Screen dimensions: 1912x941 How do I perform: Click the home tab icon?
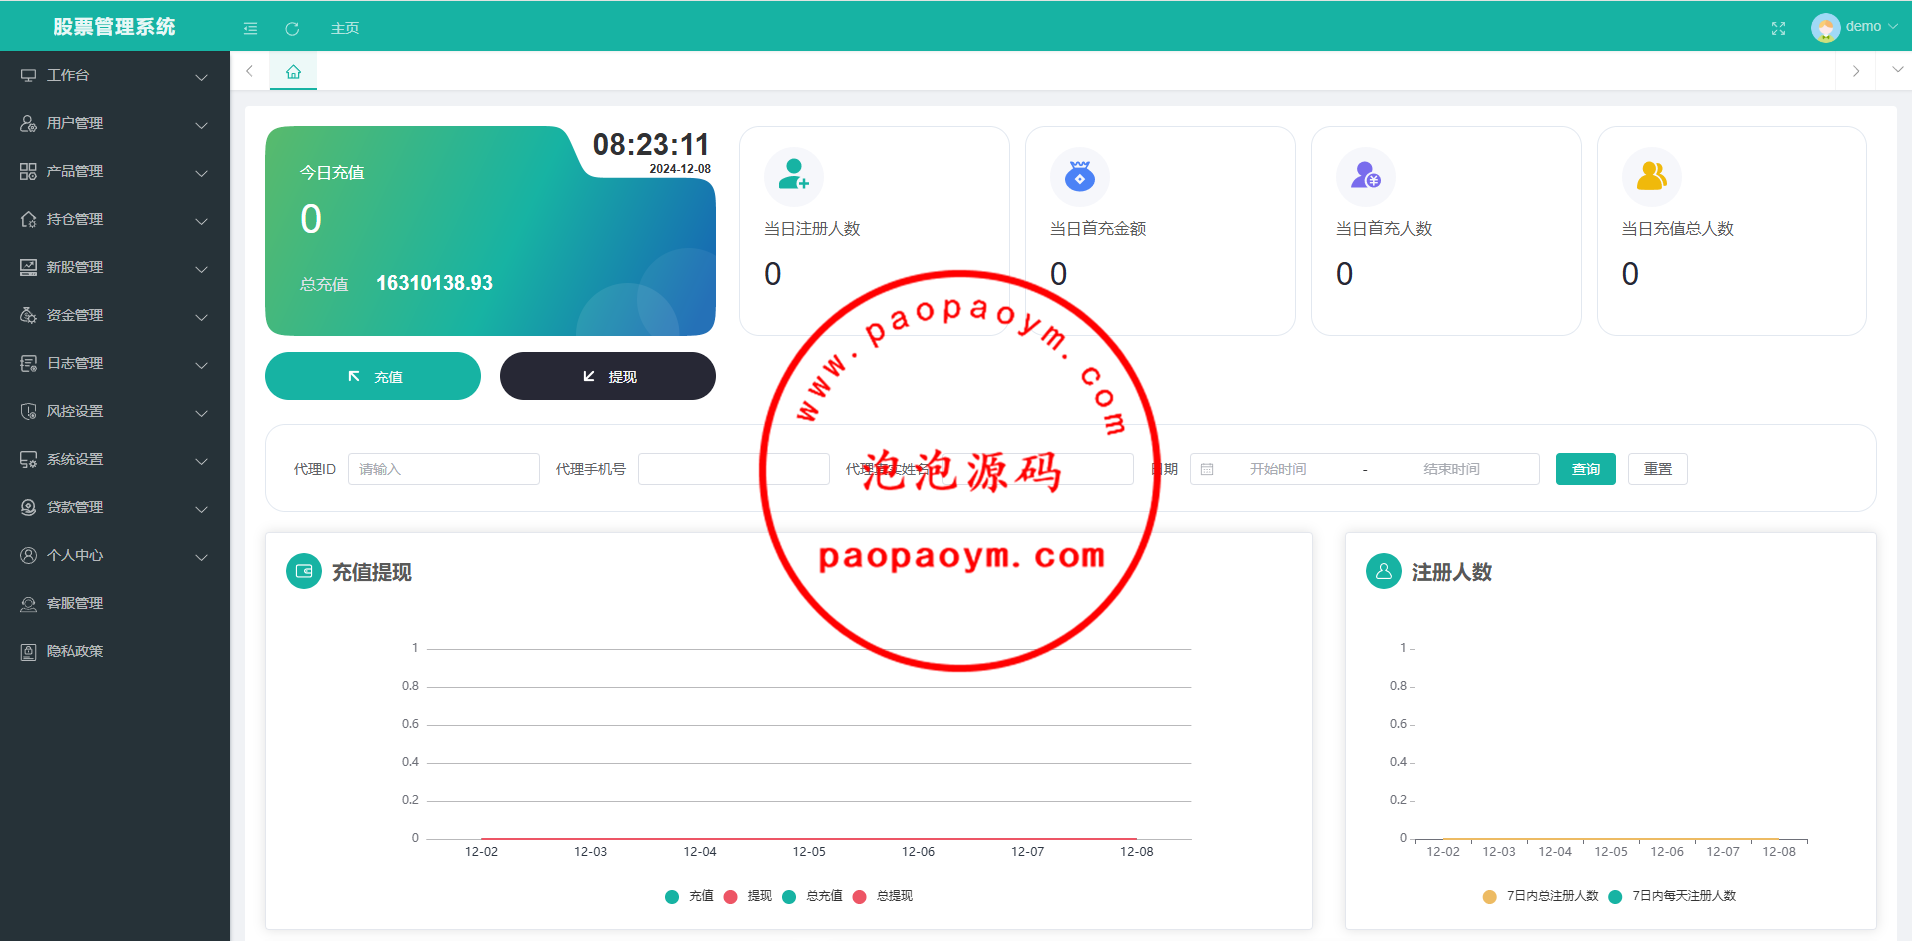point(293,71)
